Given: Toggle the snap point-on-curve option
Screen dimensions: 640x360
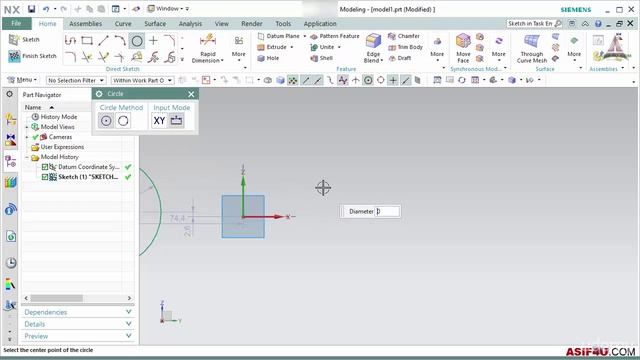Looking at the screenshot, I should [405, 80].
